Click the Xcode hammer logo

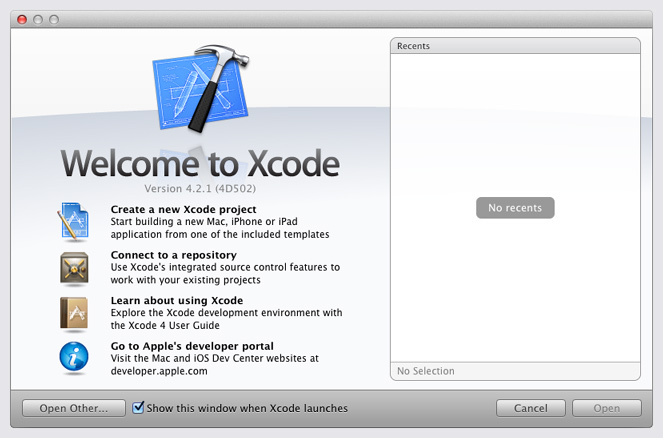click(x=200, y=89)
